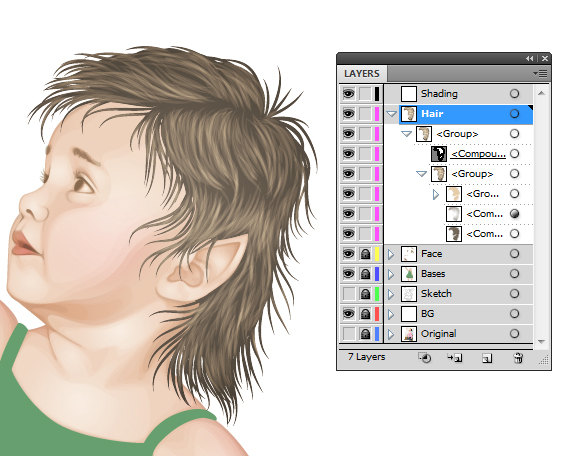Collapse the Hair layer triangle
Viewport: 565px width, 456px height.
point(391,114)
